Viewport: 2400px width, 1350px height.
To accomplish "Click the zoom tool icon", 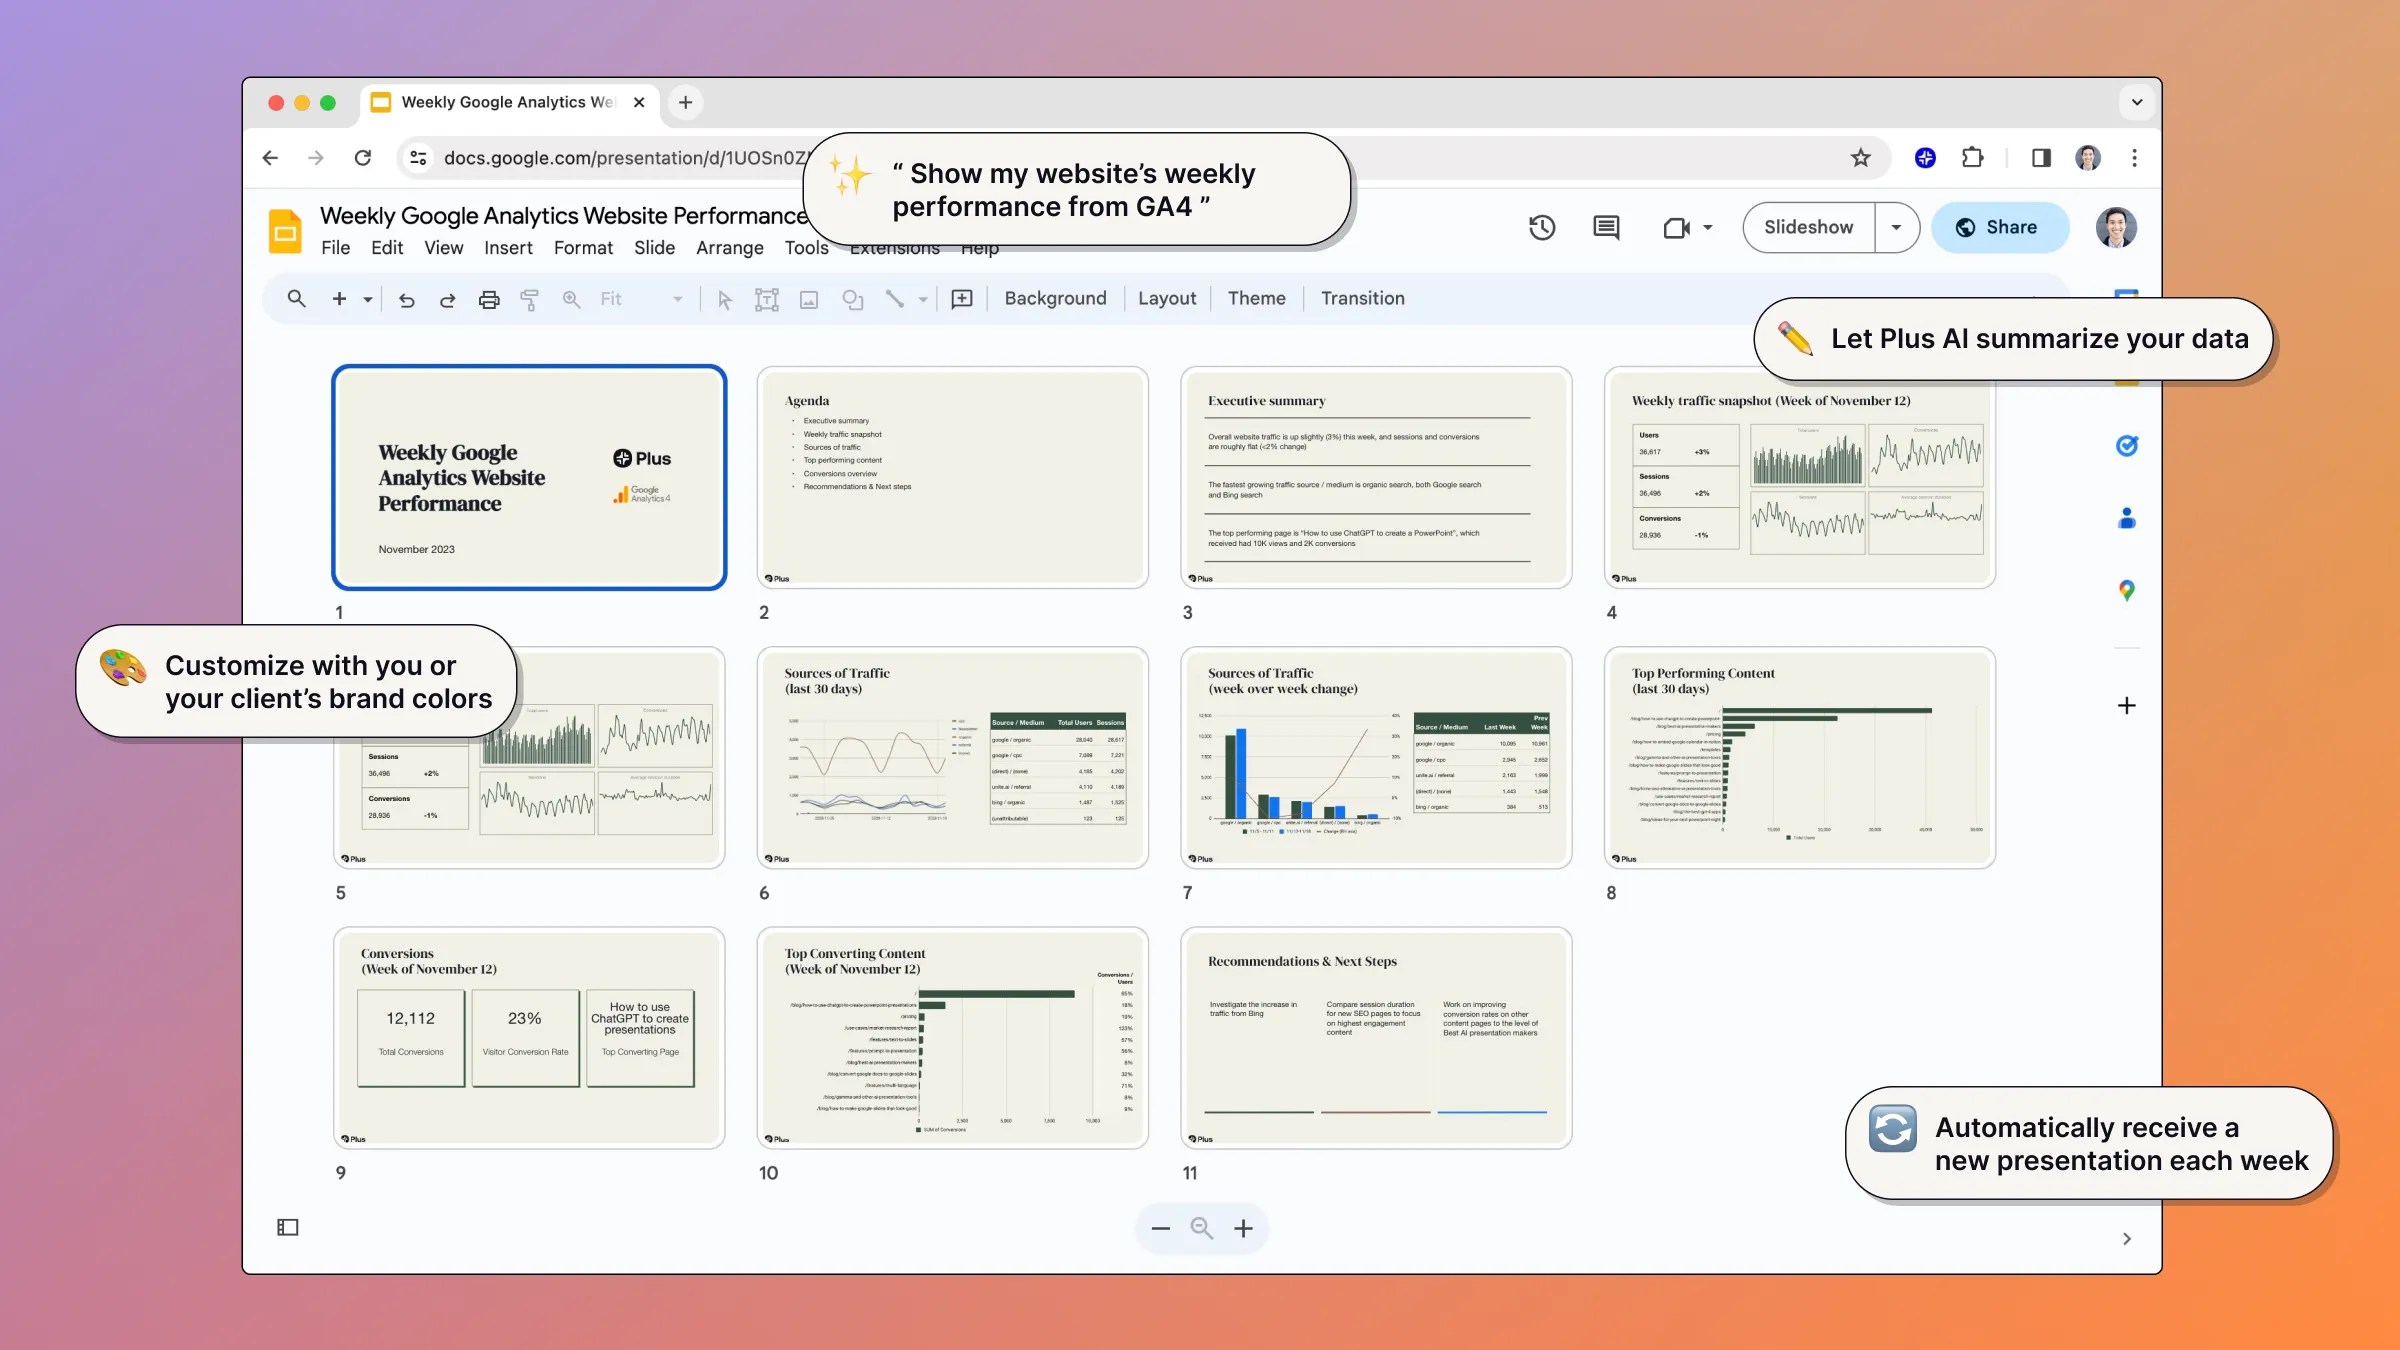I will click(571, 299).
